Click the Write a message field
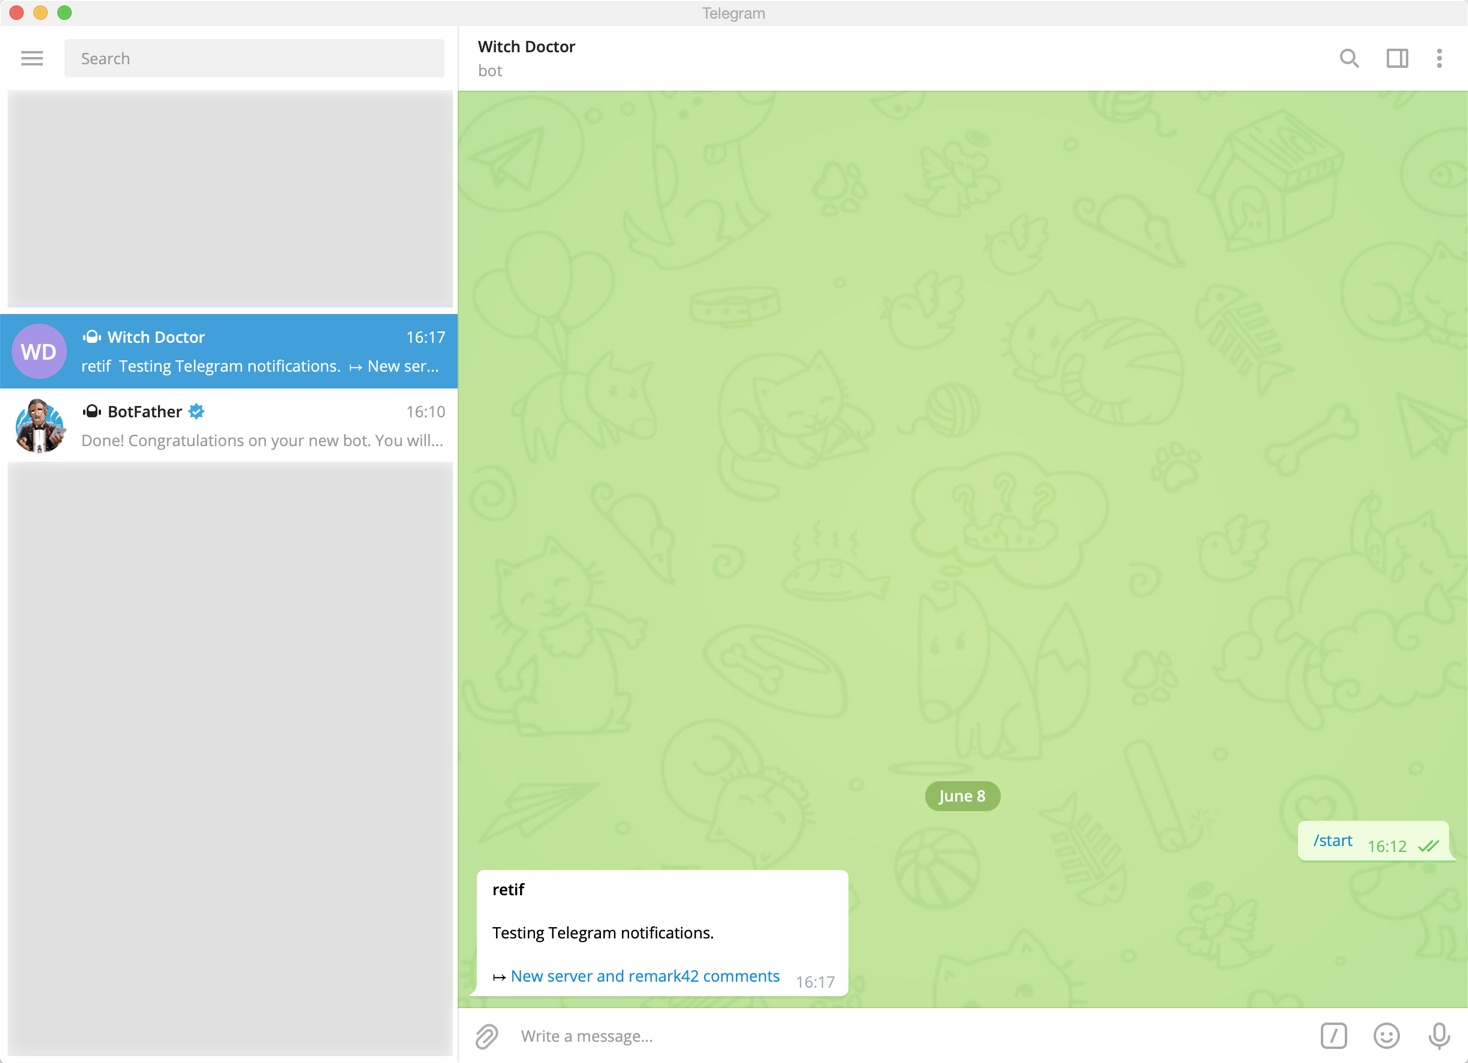Viewport: 1468px width, 1063px height. point(910,1036)
